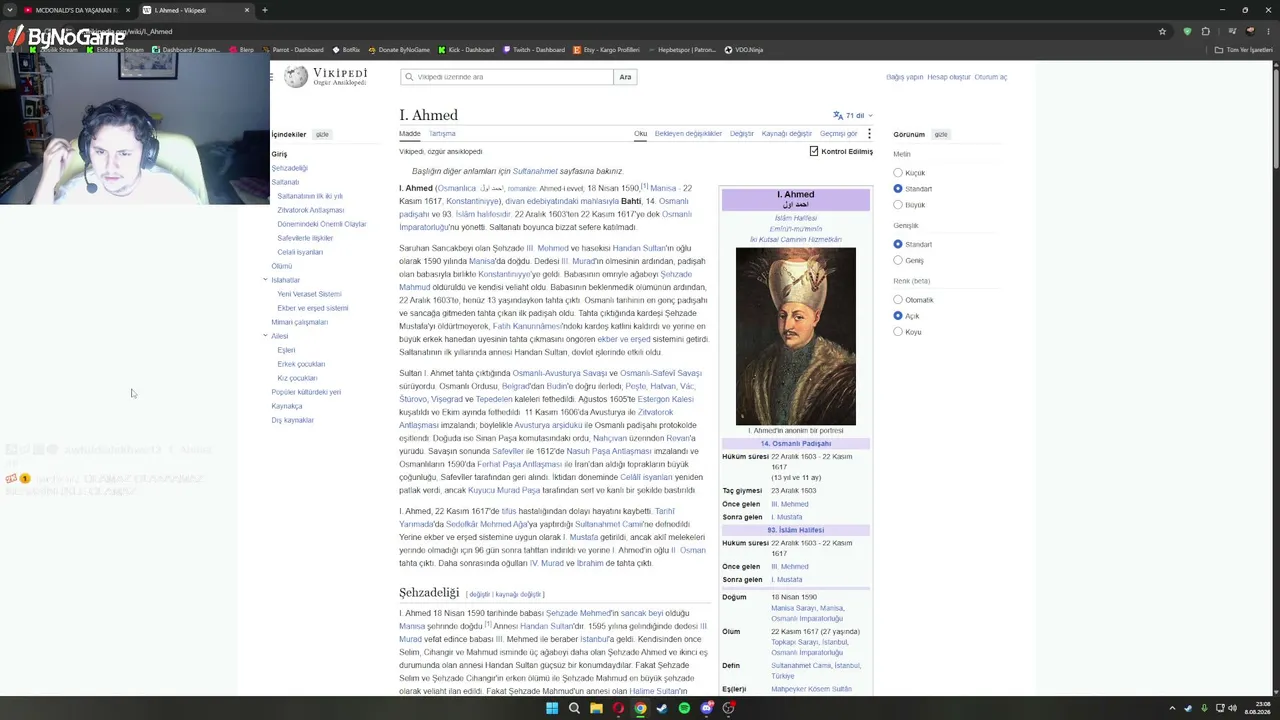Open File Explorer from the taskbar

pos(596,708)
